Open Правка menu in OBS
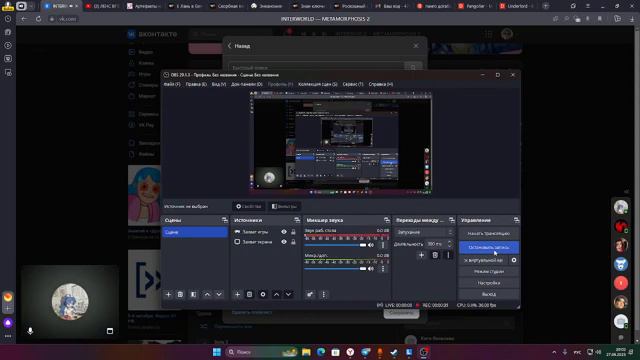The width and height of the screenshot is (640, 360). click(x=196, y=84)
